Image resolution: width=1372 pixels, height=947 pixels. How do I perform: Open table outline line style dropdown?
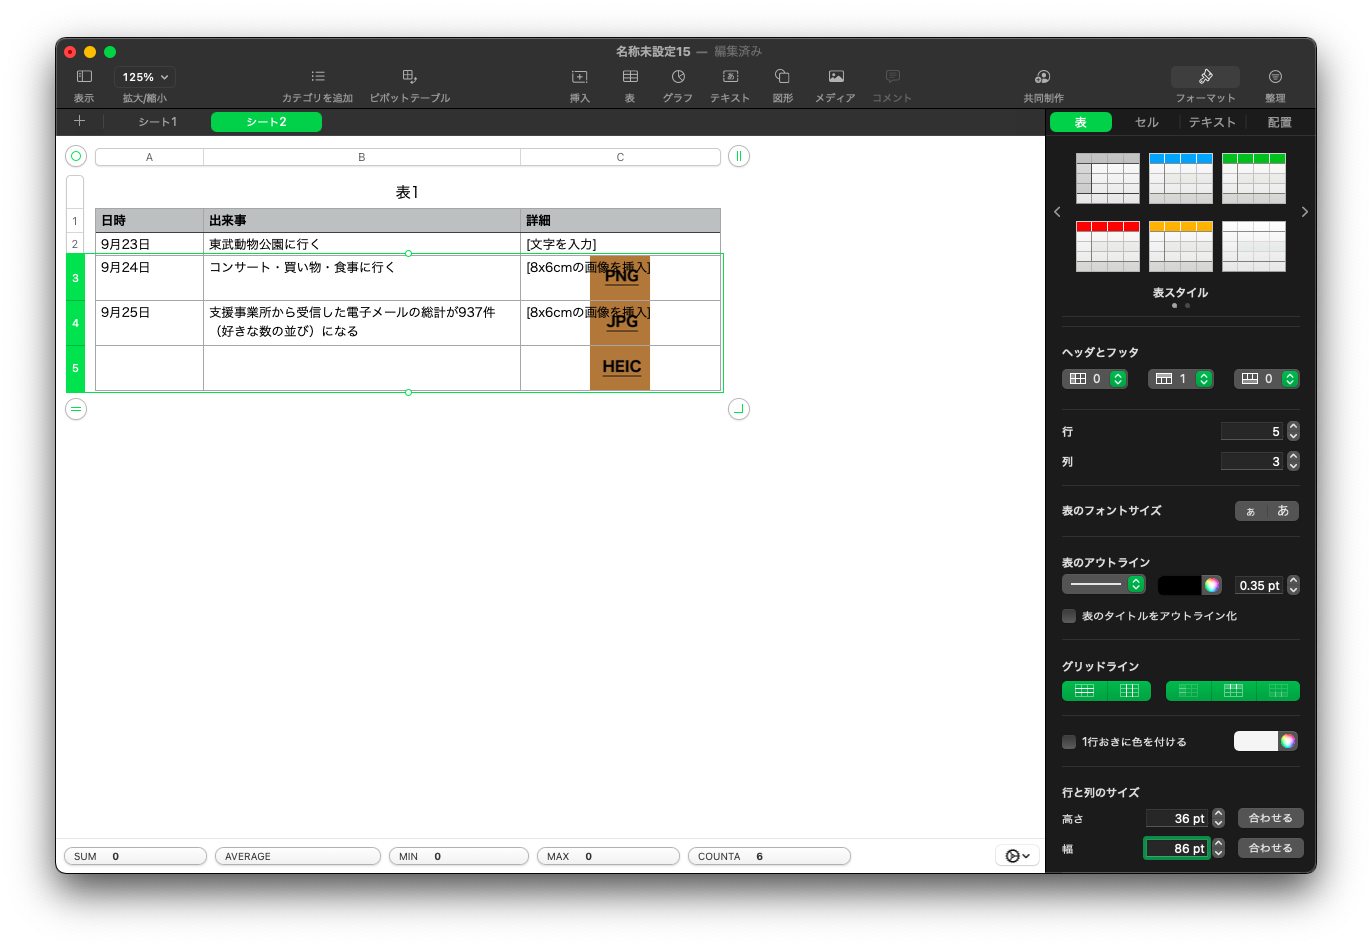(1103, 585)
